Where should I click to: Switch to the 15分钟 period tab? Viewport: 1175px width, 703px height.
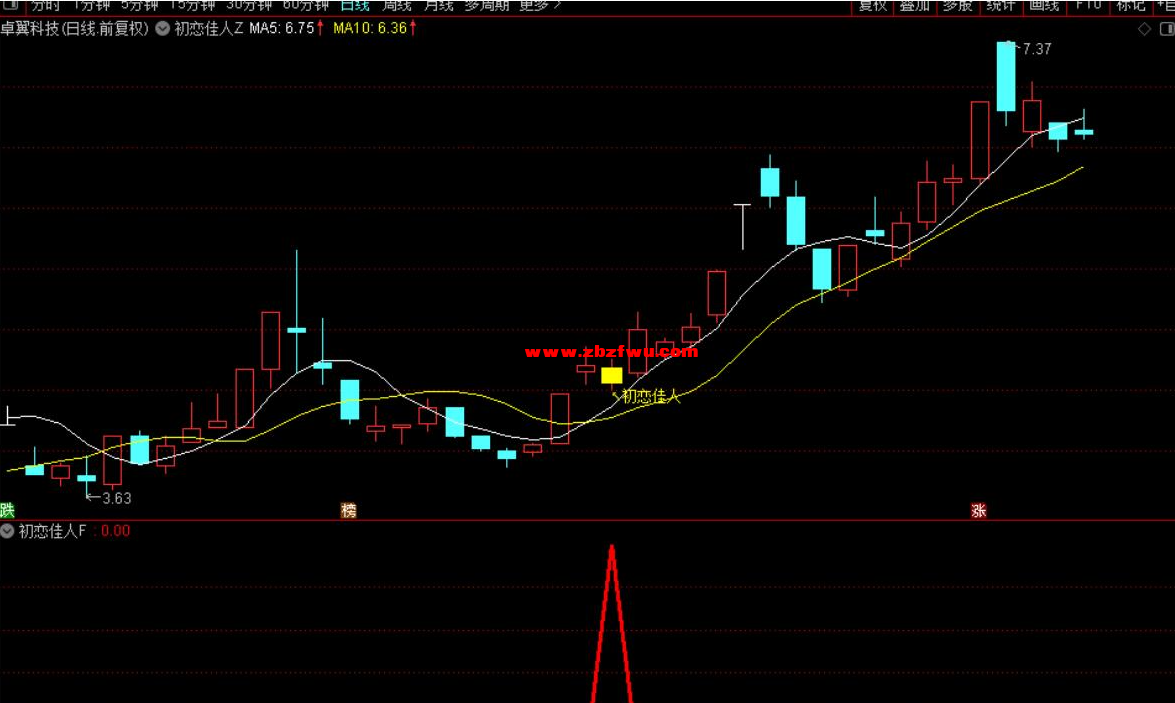point(192,5)
